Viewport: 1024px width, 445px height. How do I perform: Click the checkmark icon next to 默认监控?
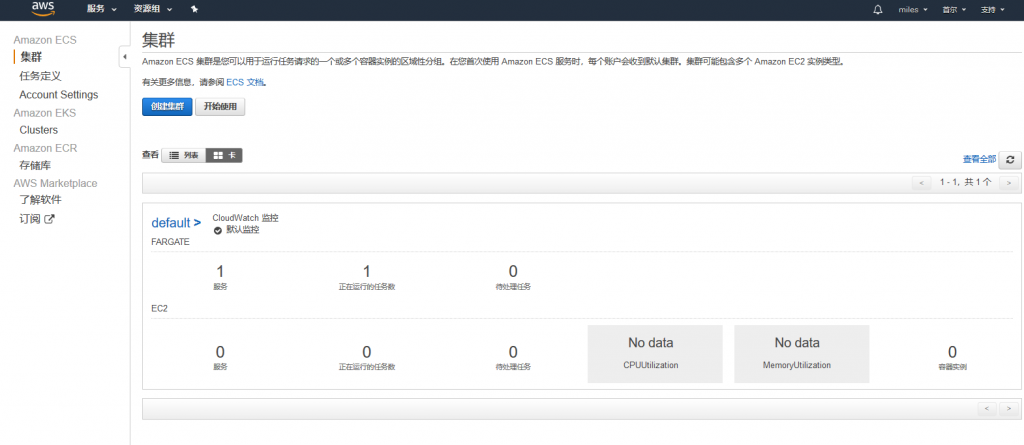point(217,231)
